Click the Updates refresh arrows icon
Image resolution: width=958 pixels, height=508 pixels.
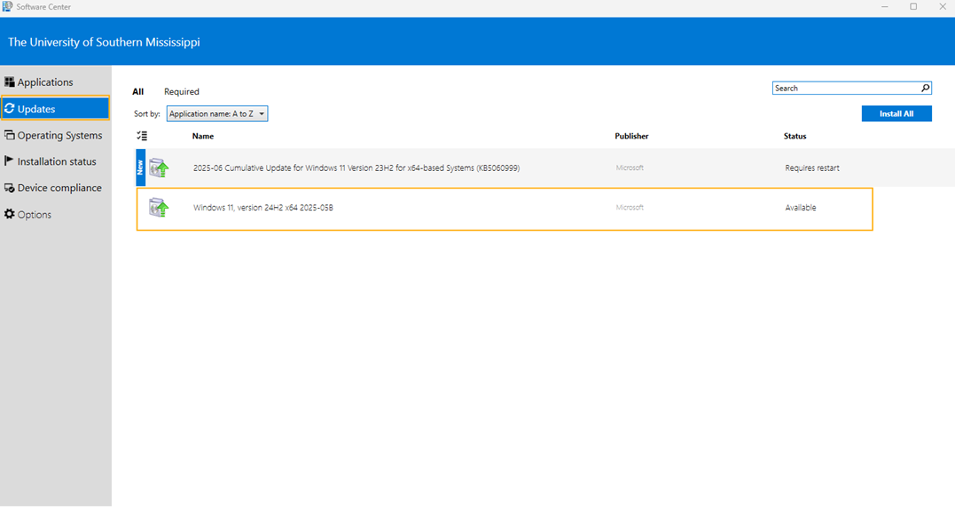pyautogui.click(x=9, y=109)
